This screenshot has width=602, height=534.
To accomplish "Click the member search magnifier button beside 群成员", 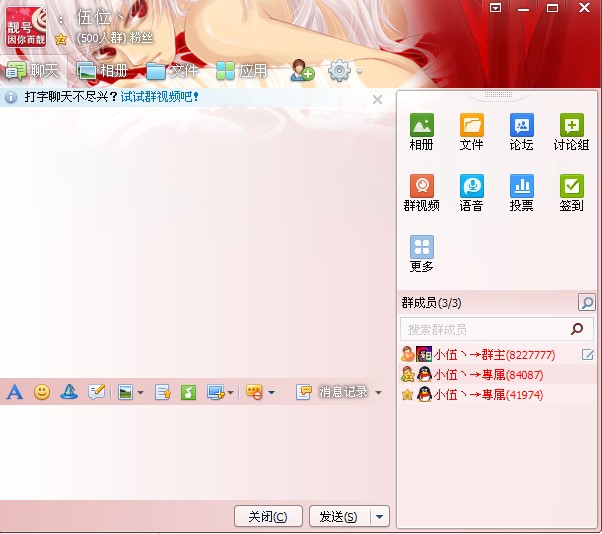I will (586, 303).
